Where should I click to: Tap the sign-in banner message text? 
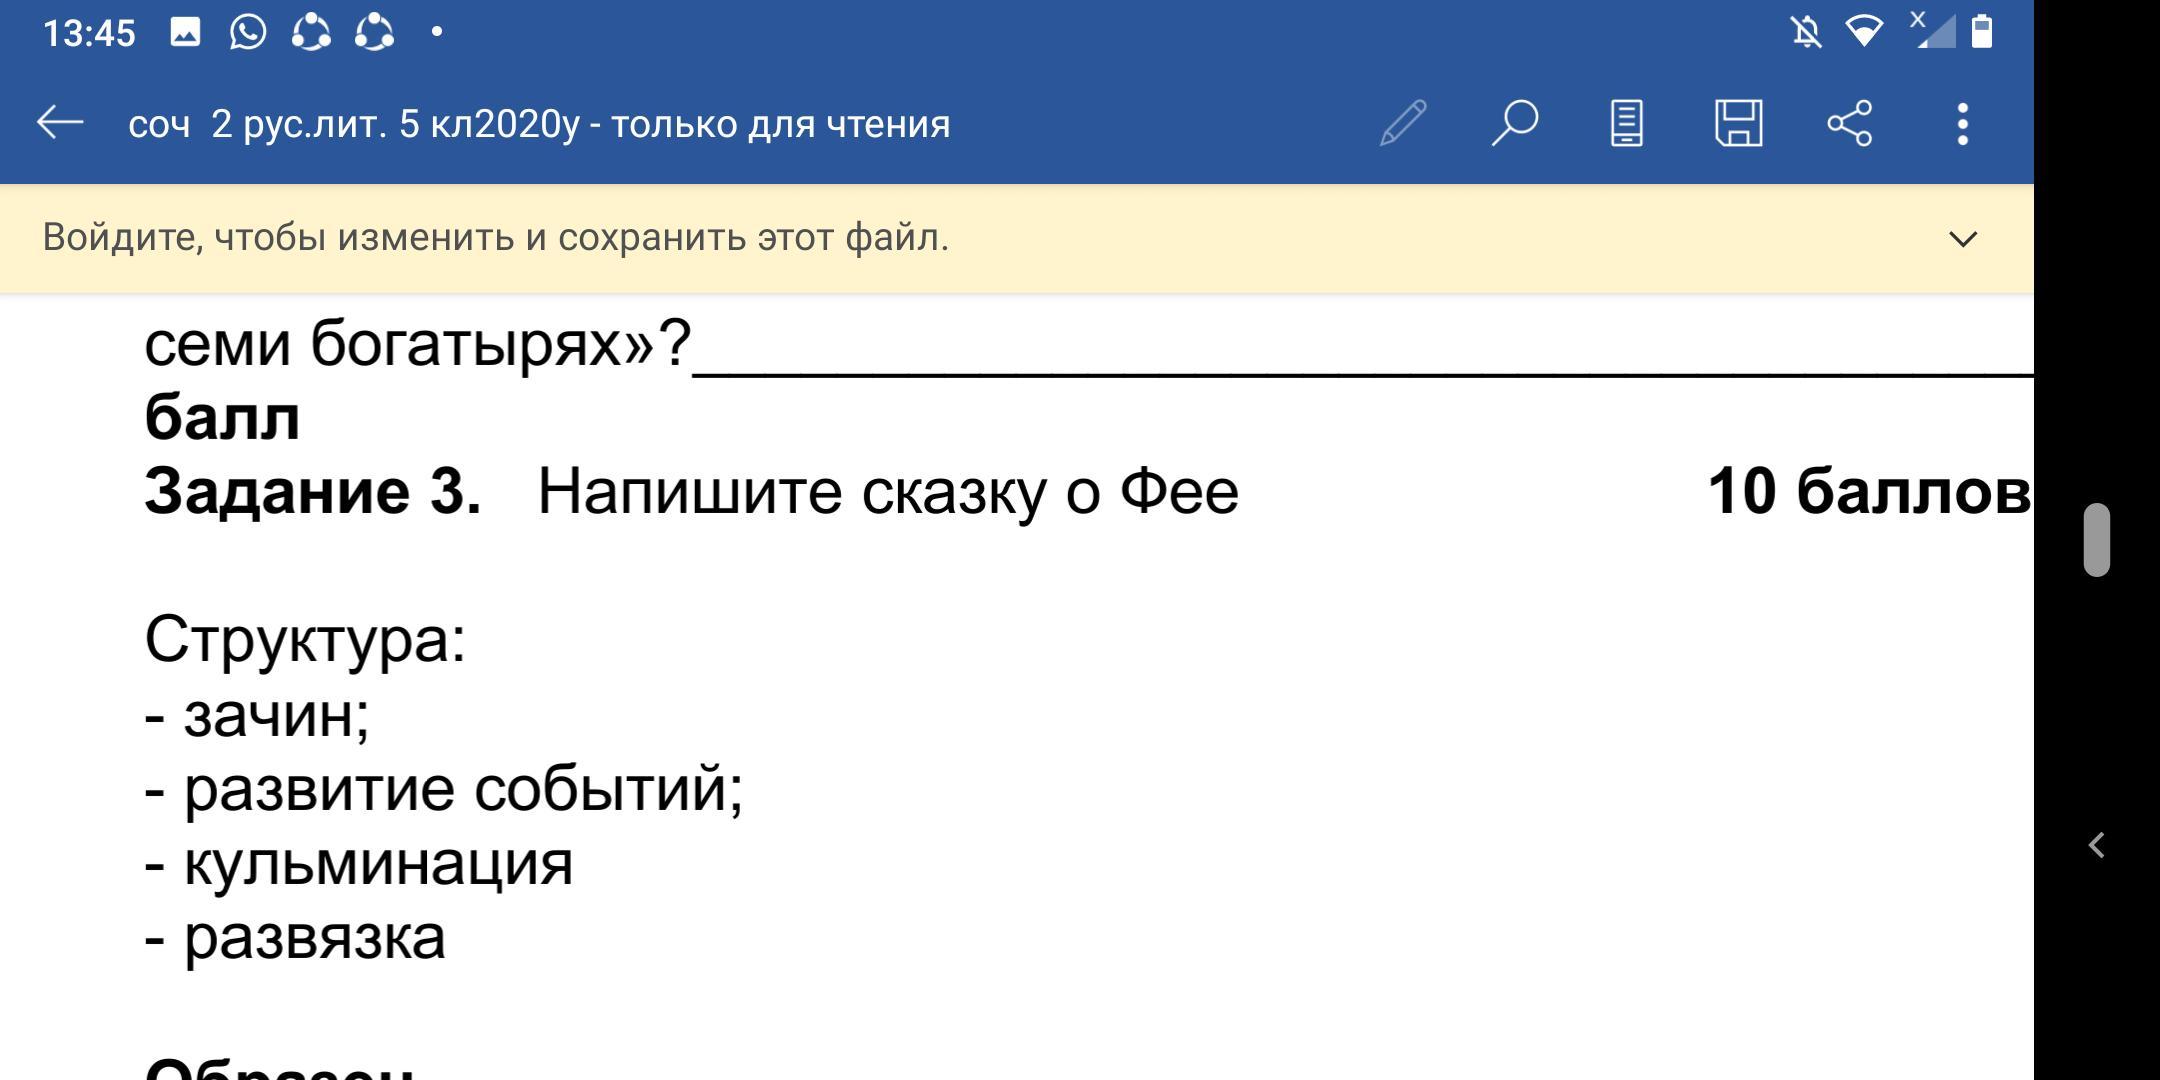click(x=495, y=238)
